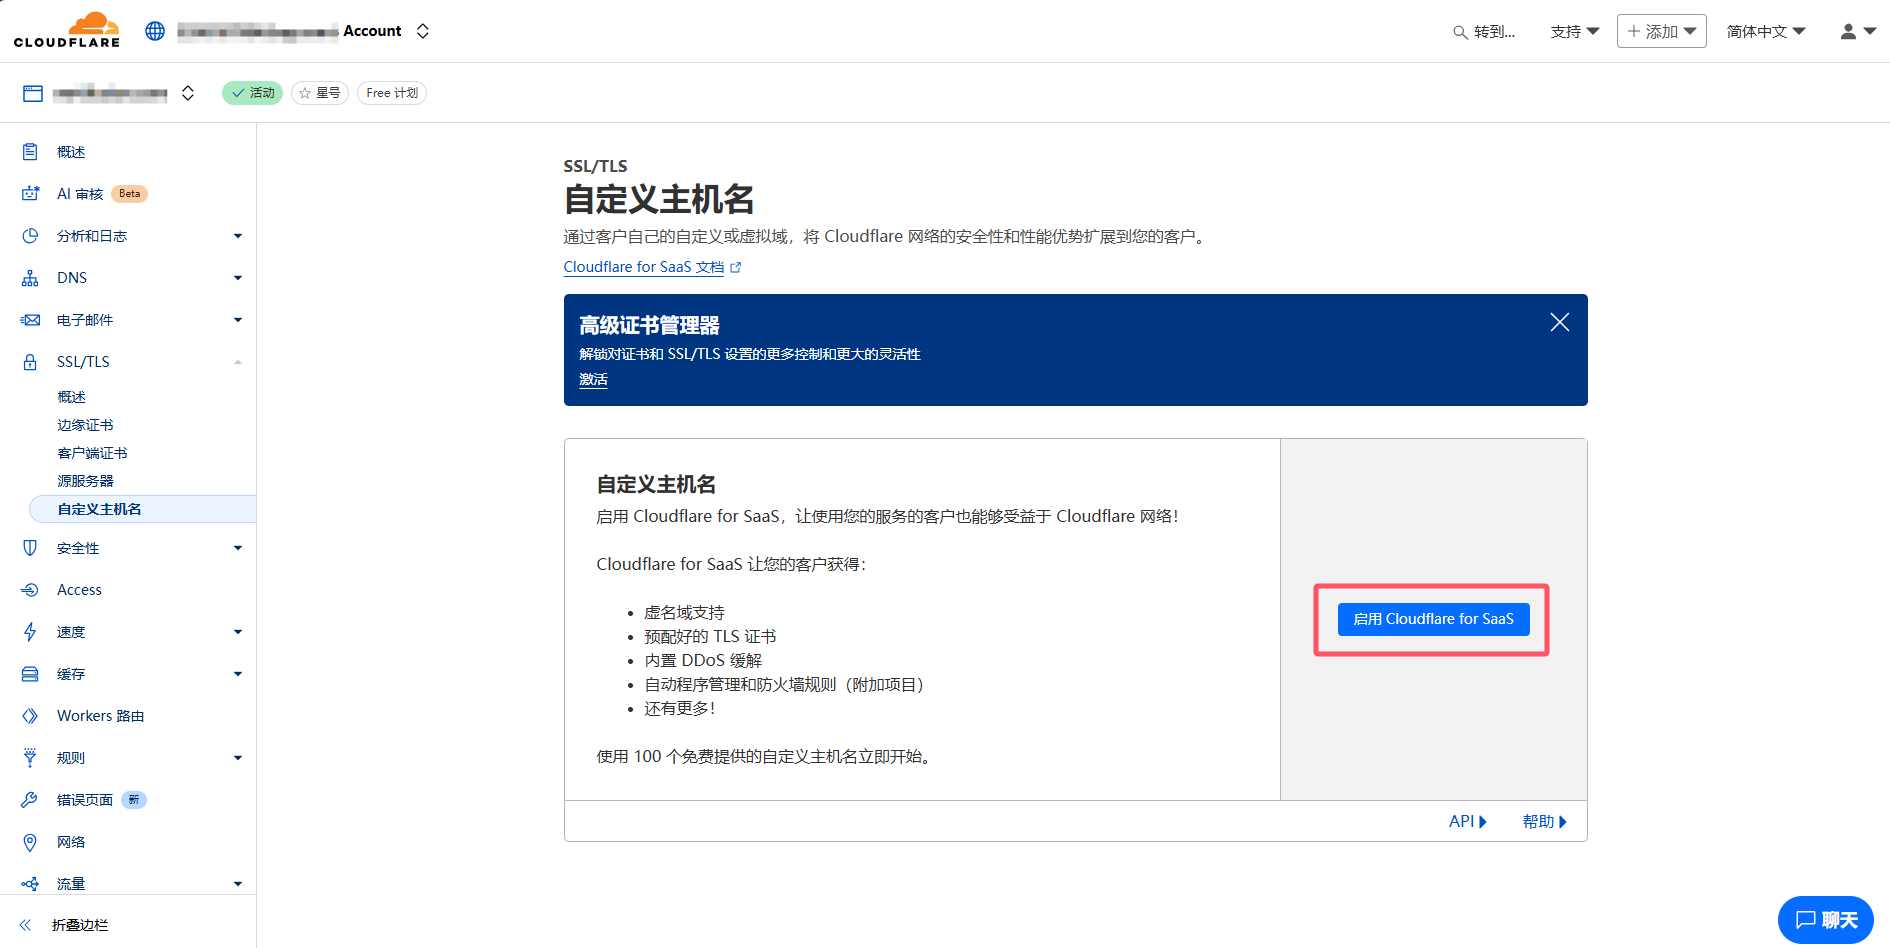
Task: Expand the 安全性 section arrow
Action: tap(238, 548)
